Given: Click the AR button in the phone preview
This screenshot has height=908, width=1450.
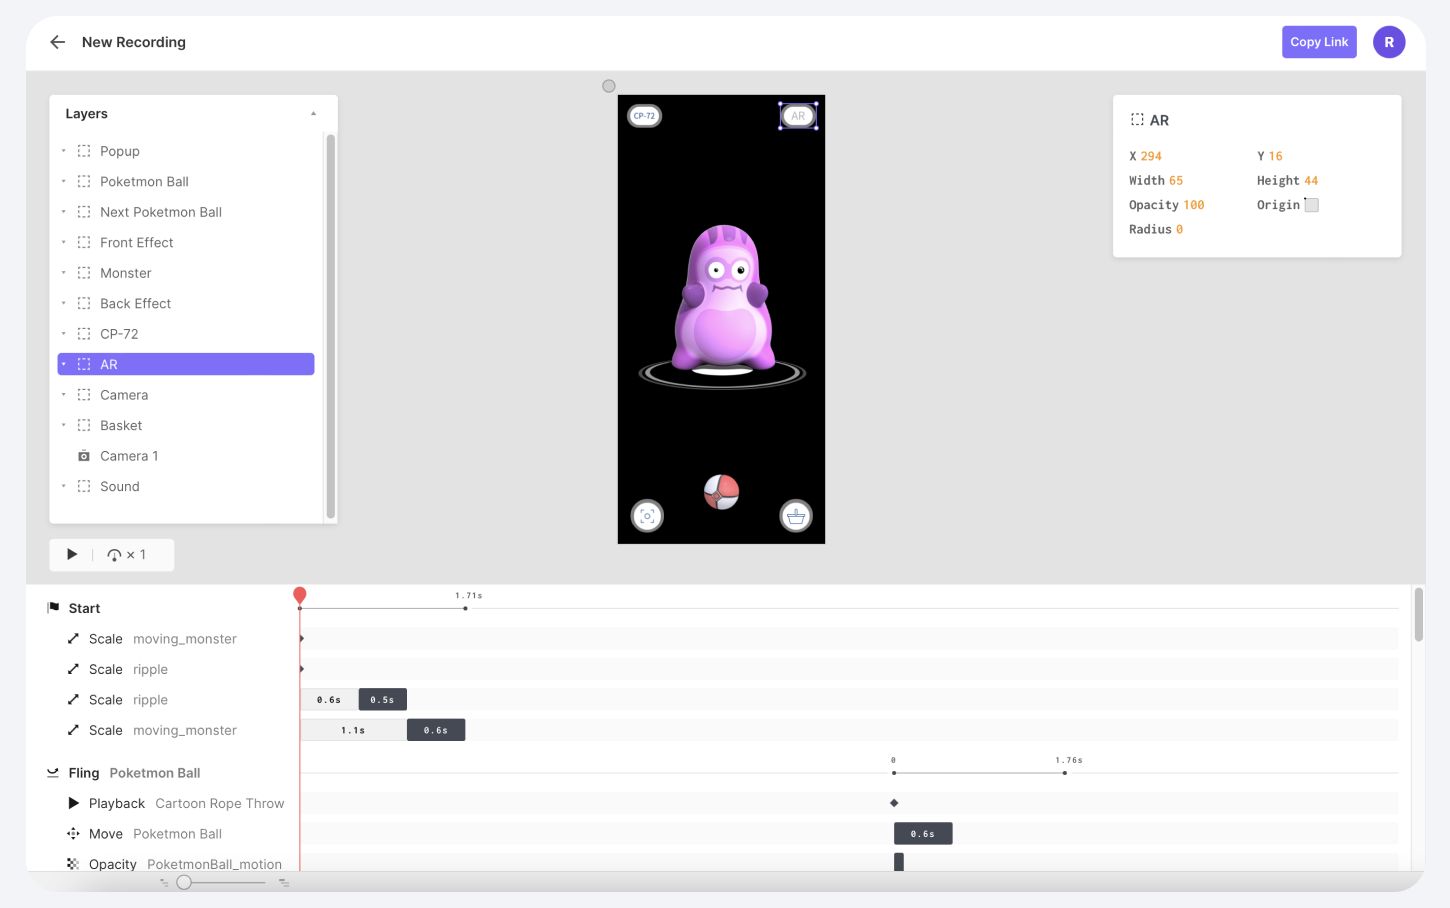Looking at the screenshot, I should (x=798, y=116).
